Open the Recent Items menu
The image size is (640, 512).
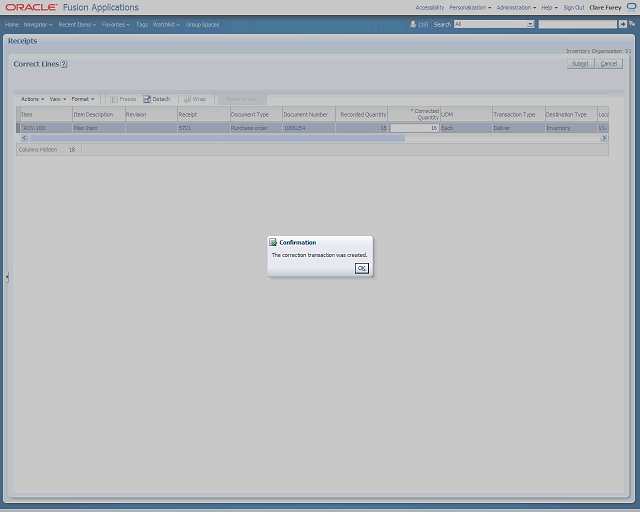click(x=77, y=25)
